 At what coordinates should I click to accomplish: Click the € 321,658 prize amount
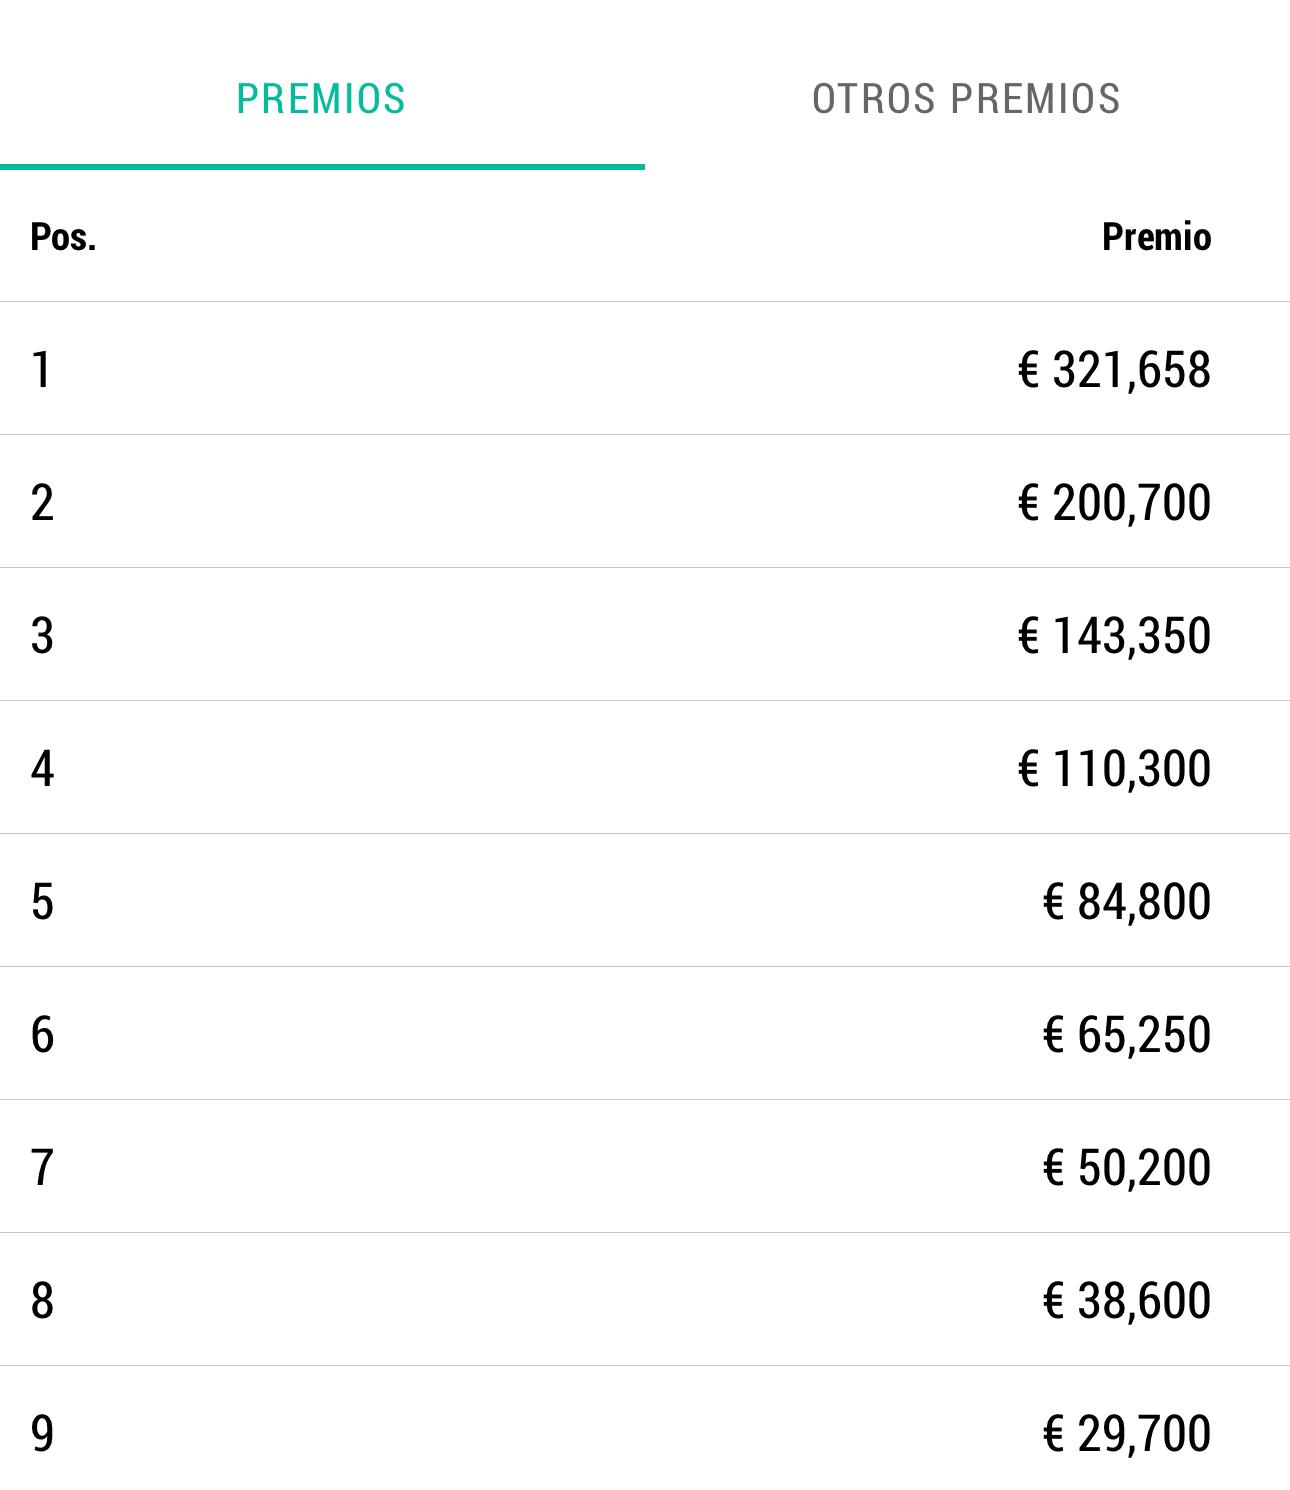[x=1114, y=369]
